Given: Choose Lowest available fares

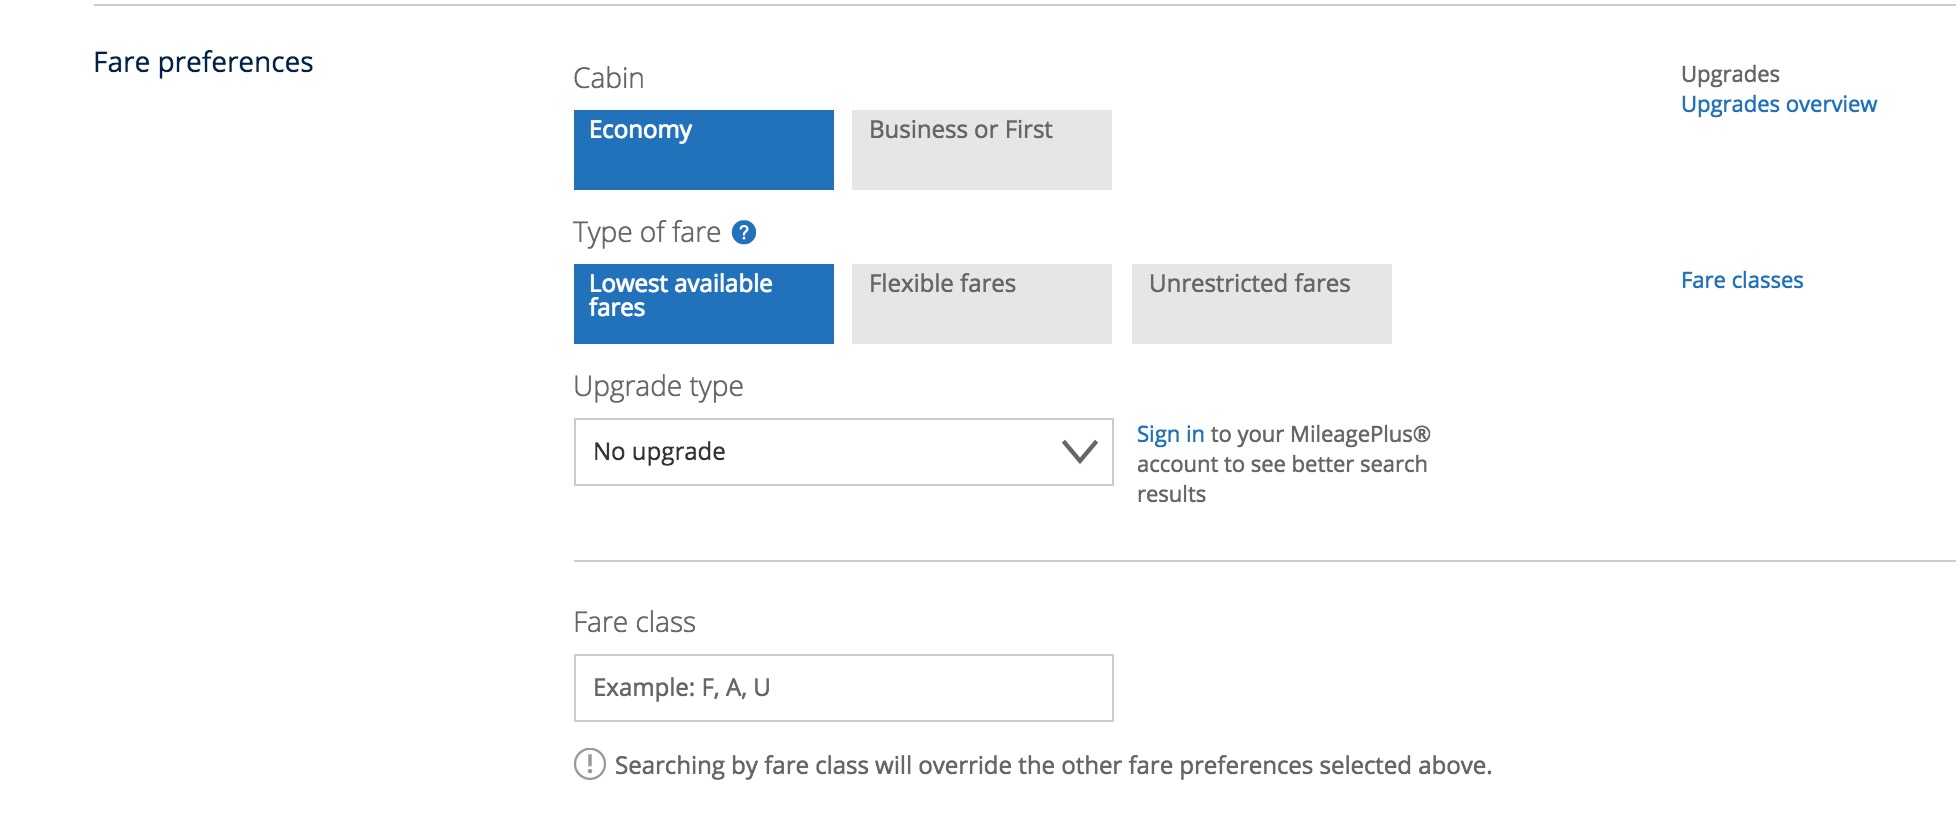Looking at the screenshot, I should coord(704,304).
